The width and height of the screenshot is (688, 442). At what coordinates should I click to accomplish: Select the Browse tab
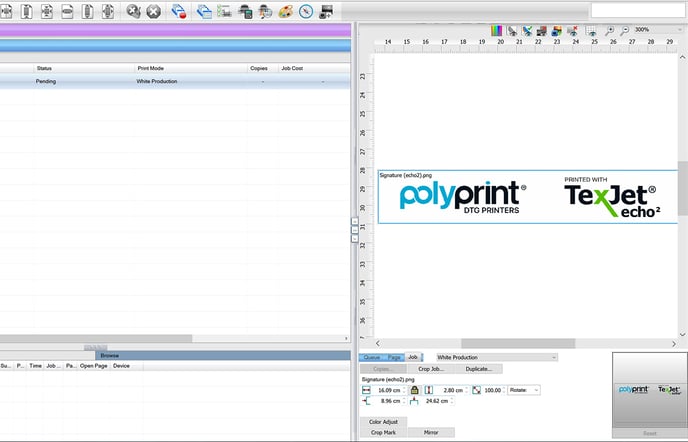click(223, 356)
